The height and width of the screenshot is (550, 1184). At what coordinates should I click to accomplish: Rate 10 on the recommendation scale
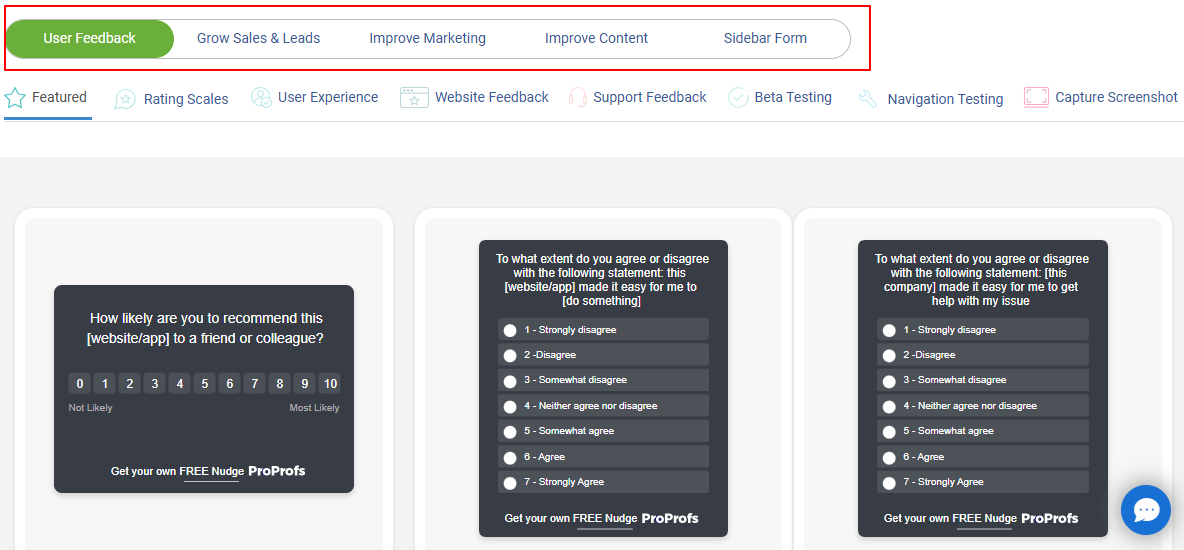pyautogui.click(x=329, y=383)
